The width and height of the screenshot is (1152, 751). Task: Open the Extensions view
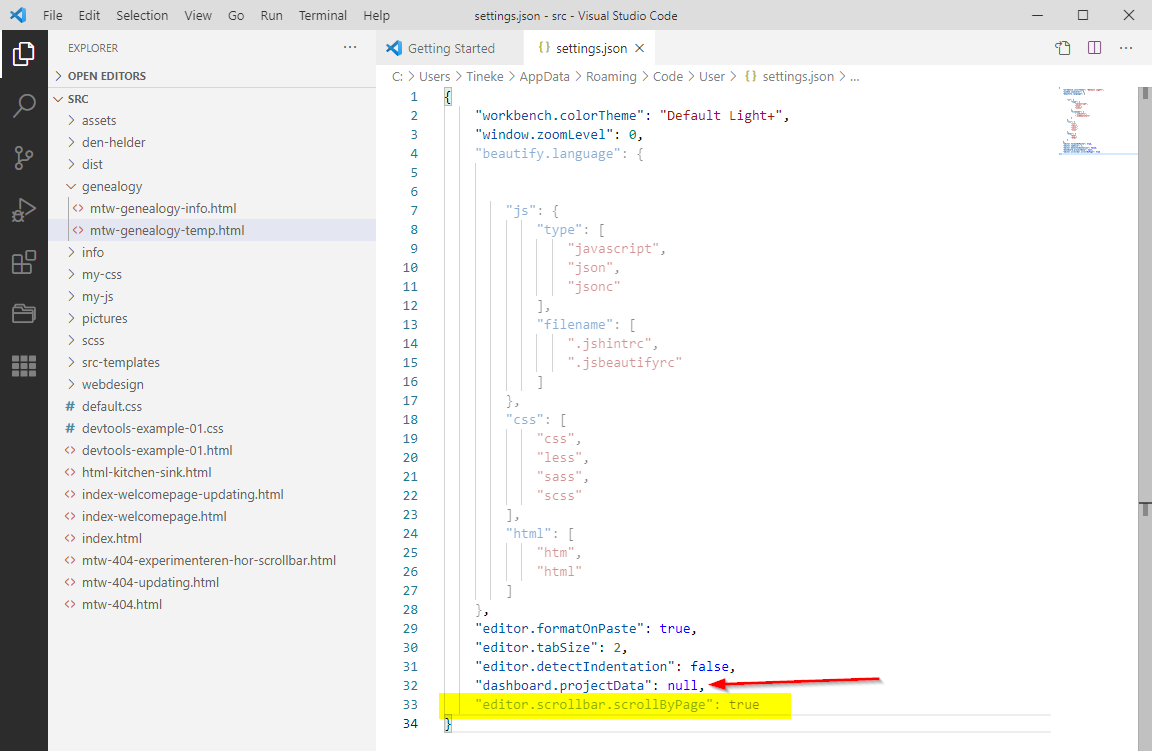(24, 262)
